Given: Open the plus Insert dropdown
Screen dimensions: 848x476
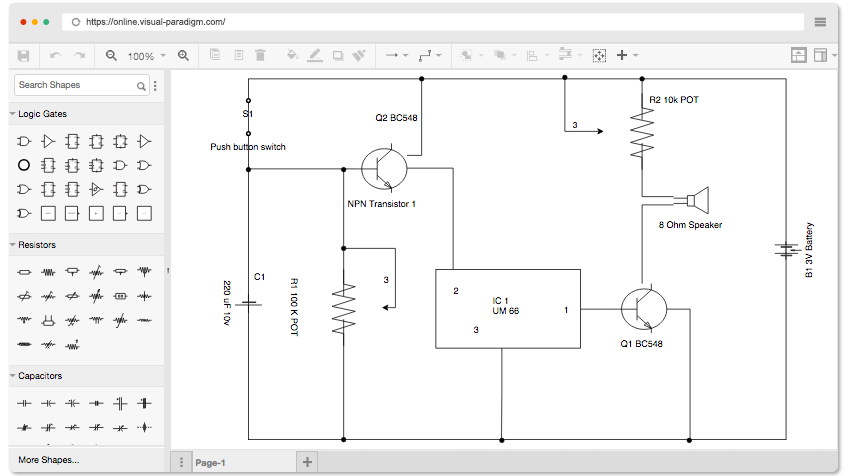Looking at the screenshot, I should point(627,55).
